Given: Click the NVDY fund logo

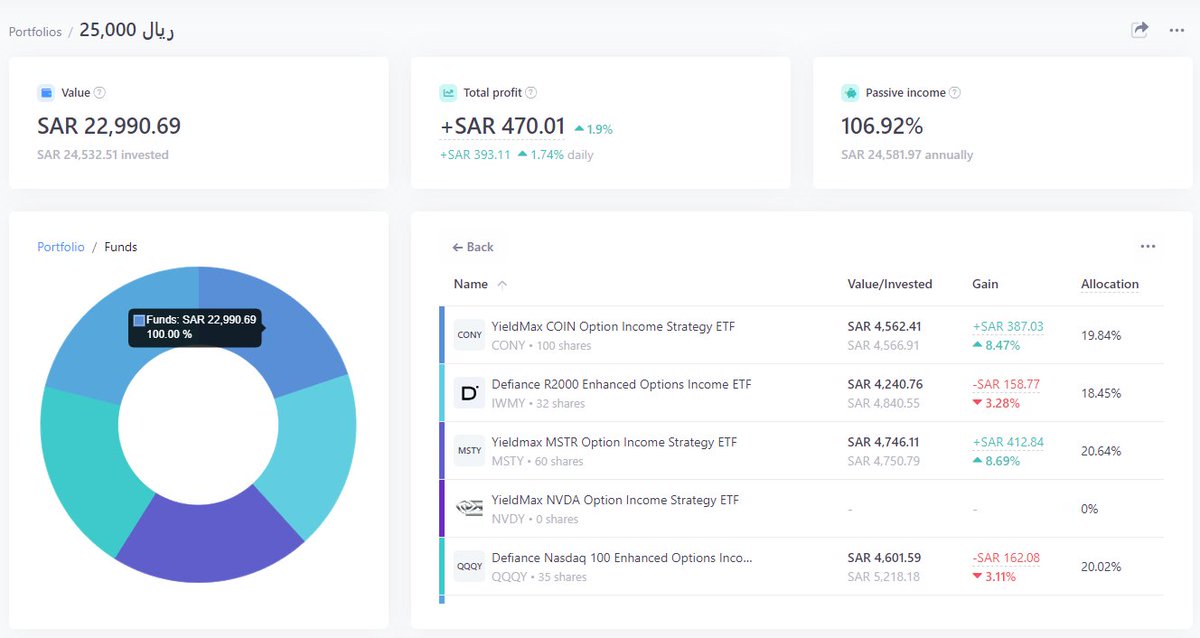Looking at the screenshot, I should coord(469,508).
